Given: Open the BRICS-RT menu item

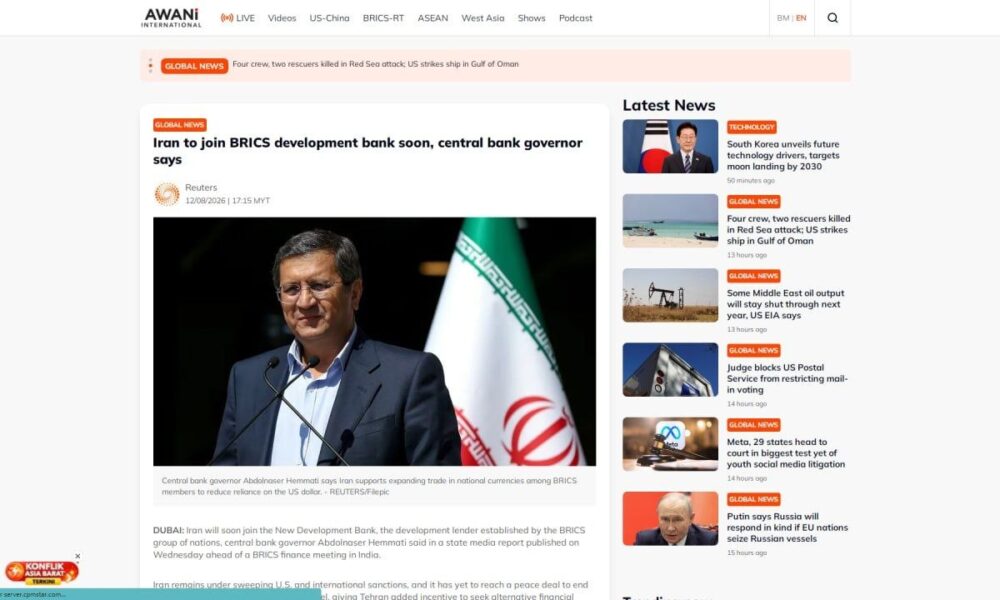Looking at the screenshot, I should 383,18.
